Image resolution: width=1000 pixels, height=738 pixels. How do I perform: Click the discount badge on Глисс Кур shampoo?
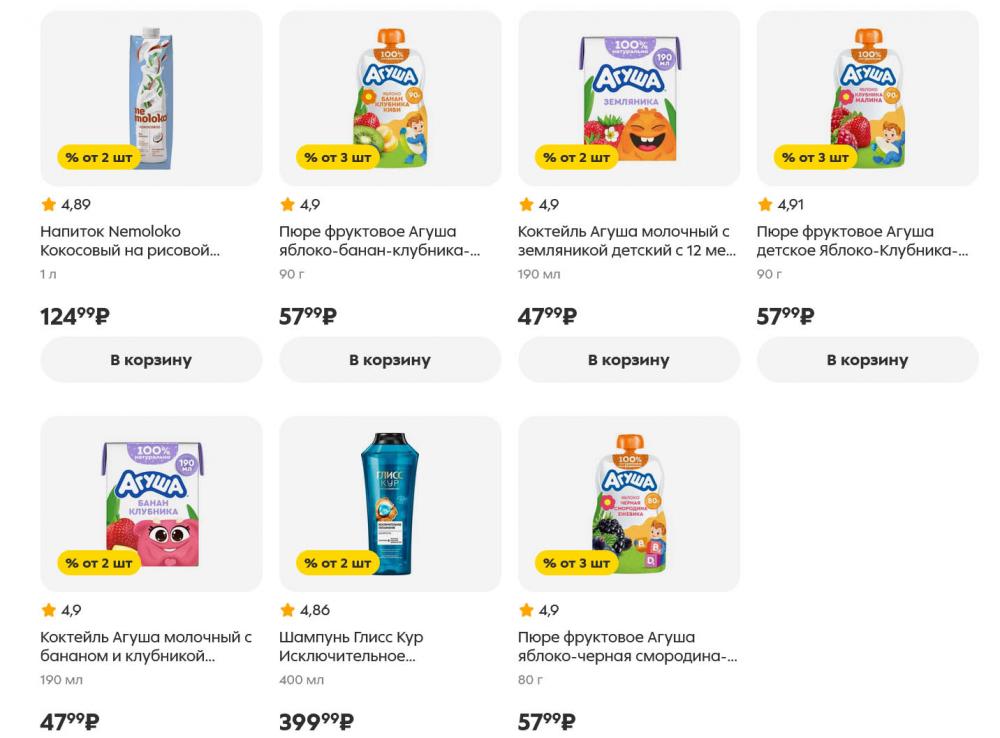[338, 563]
